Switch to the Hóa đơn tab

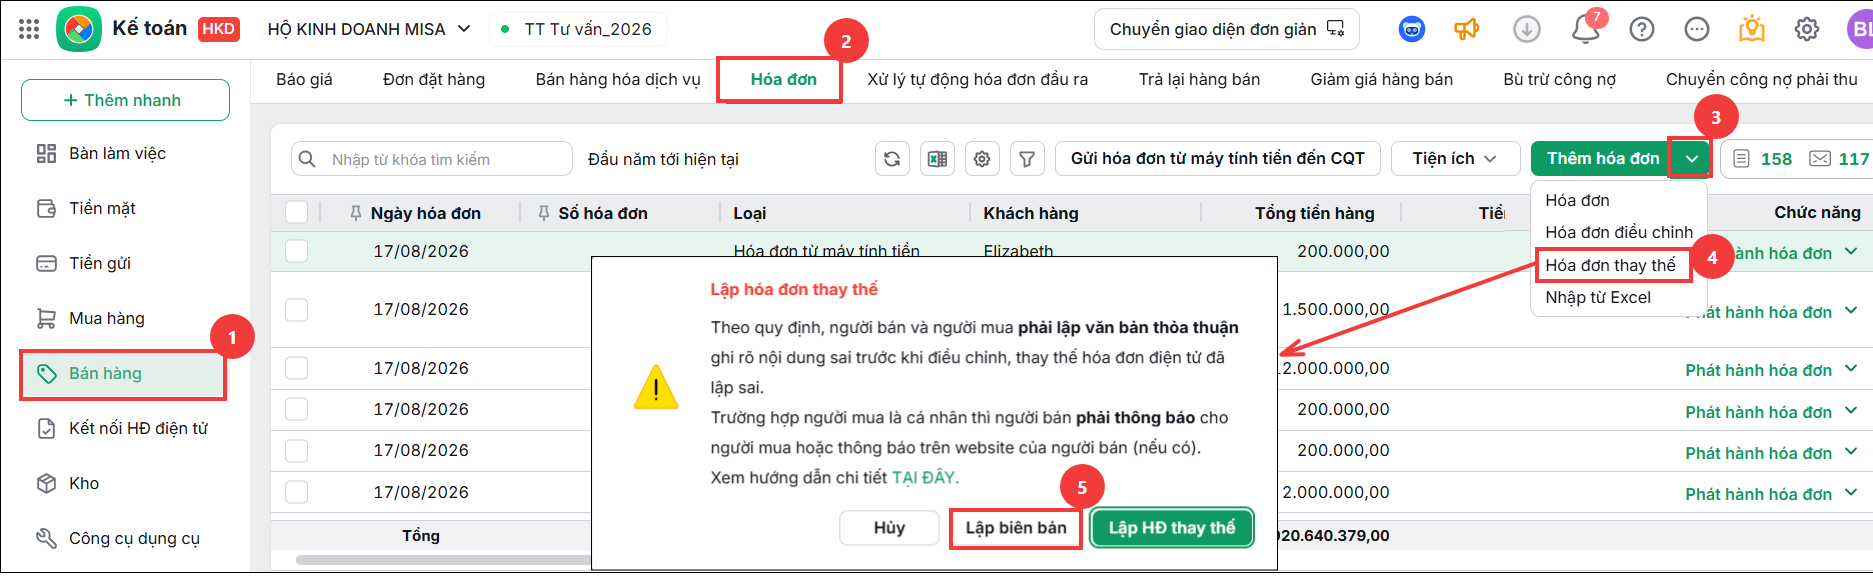783,79
